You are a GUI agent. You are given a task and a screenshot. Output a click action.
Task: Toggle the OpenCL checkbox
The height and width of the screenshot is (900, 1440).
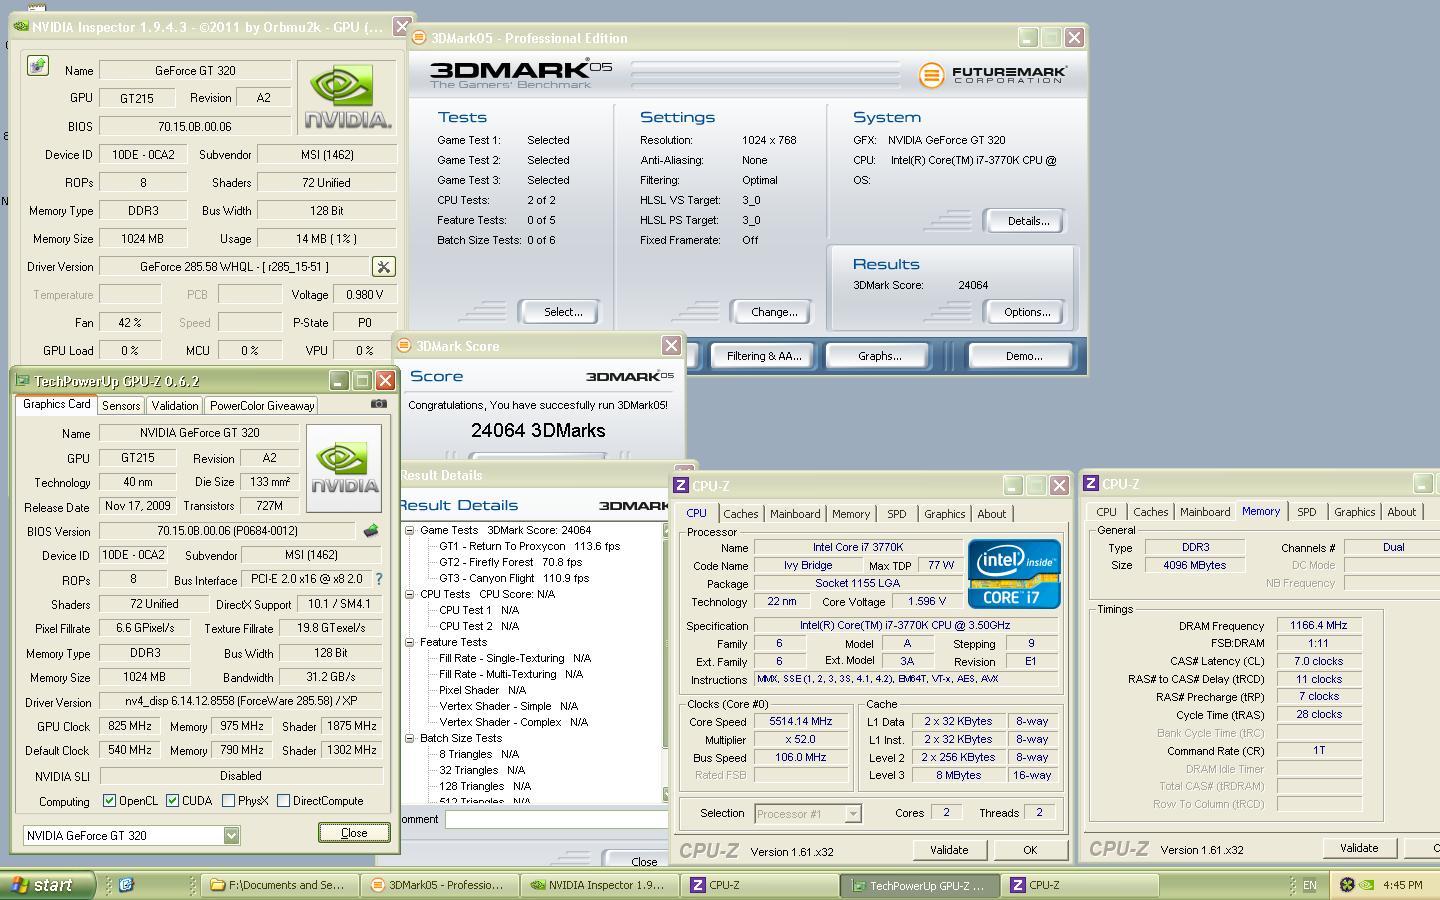click(x=110, y=801)
